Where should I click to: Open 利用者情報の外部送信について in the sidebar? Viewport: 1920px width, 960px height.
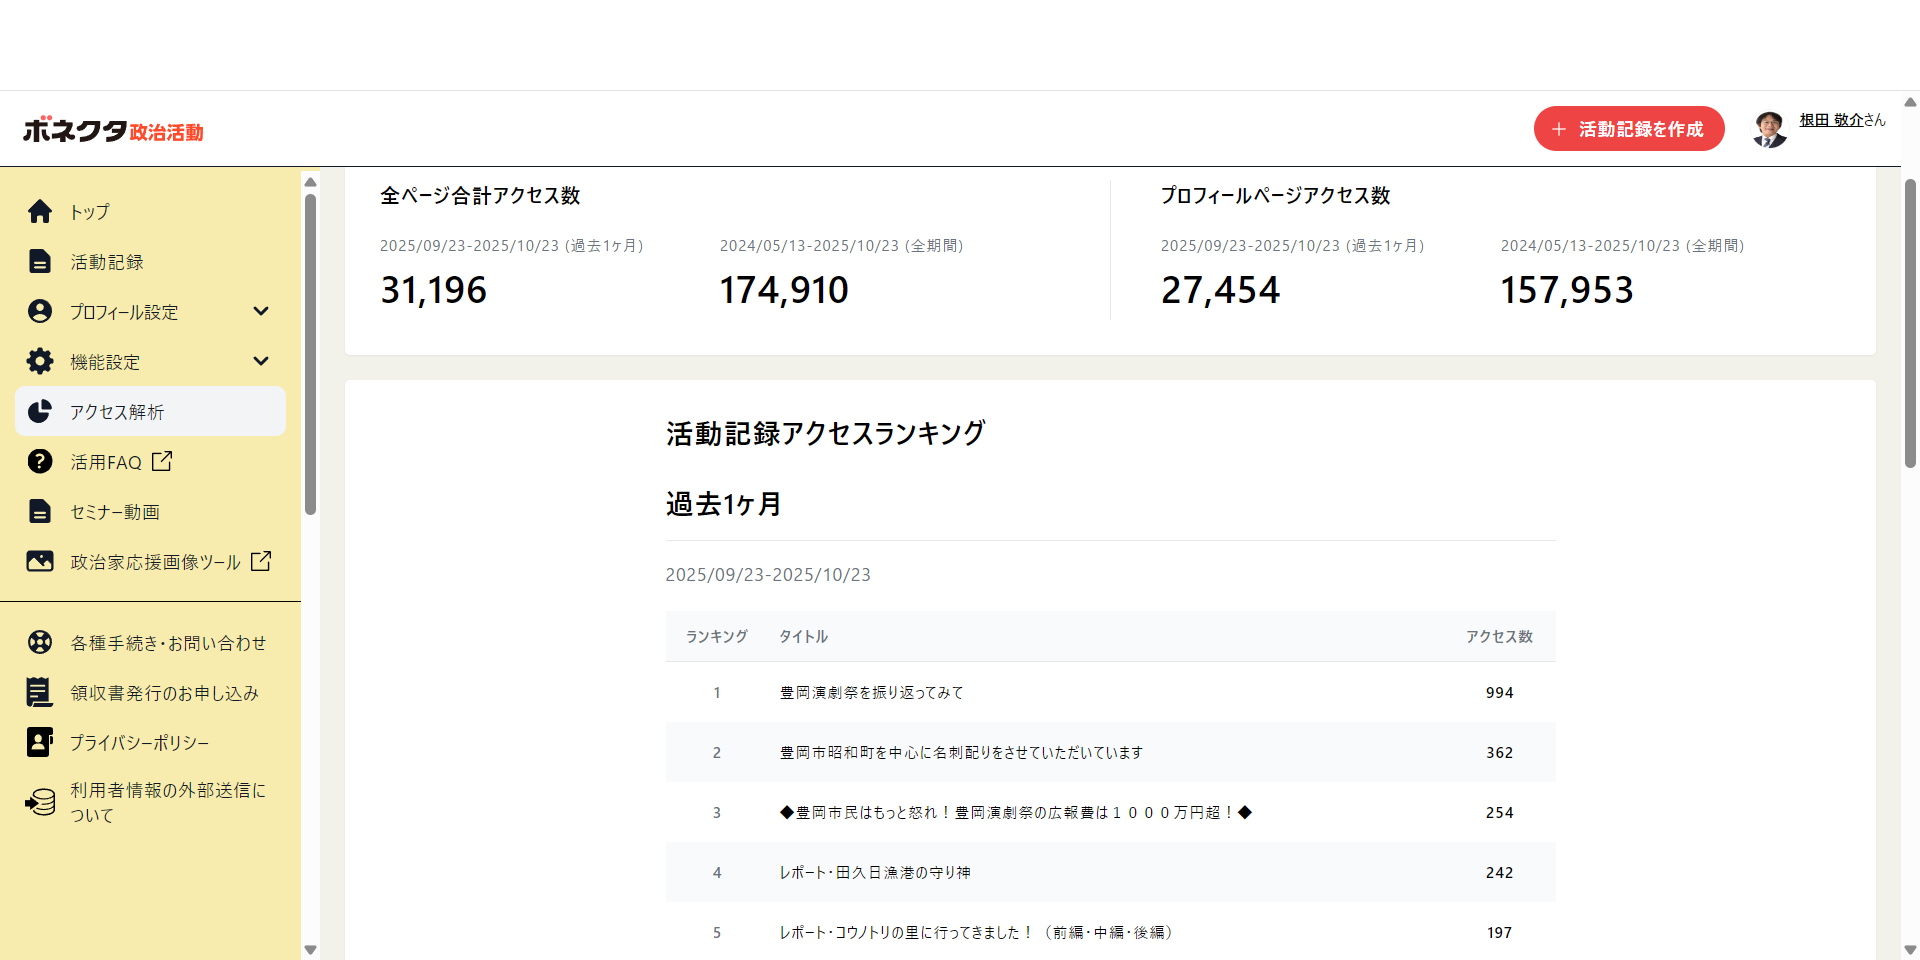pyautogui.click(x=167, y=803)
